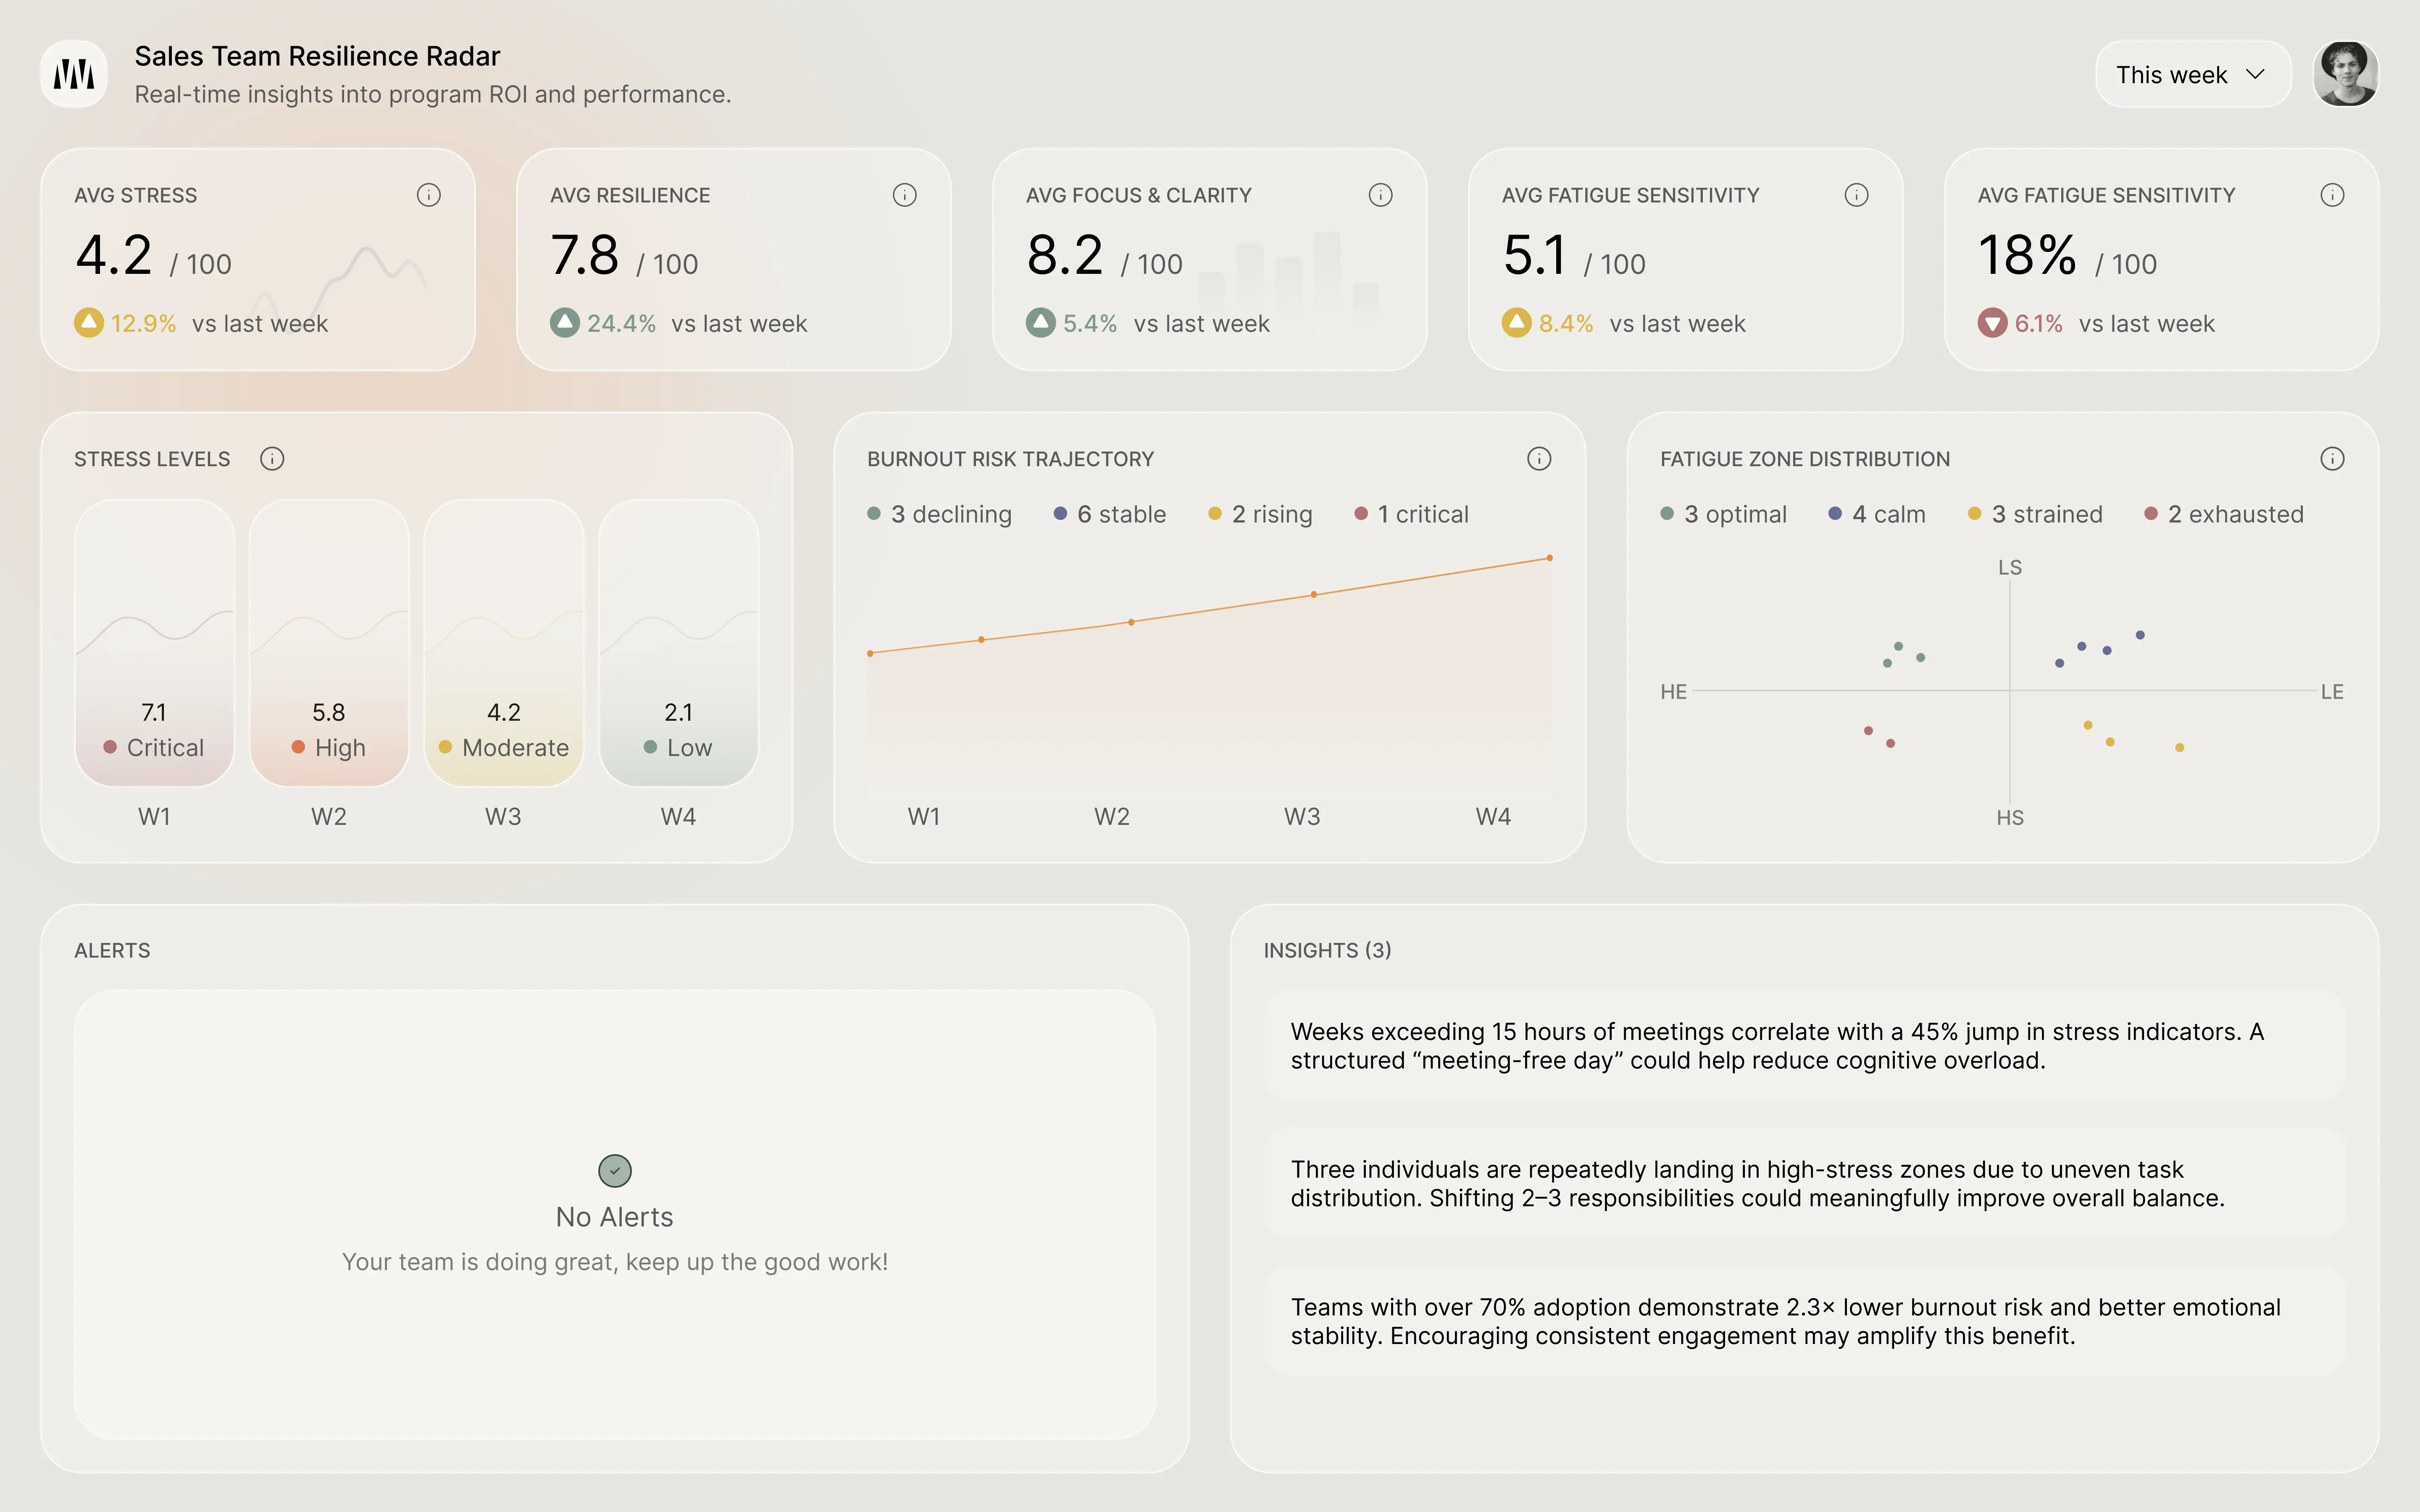Open the 70% adoption insight
Screen dimensions: 2420x1512
click(1804, 1321)
